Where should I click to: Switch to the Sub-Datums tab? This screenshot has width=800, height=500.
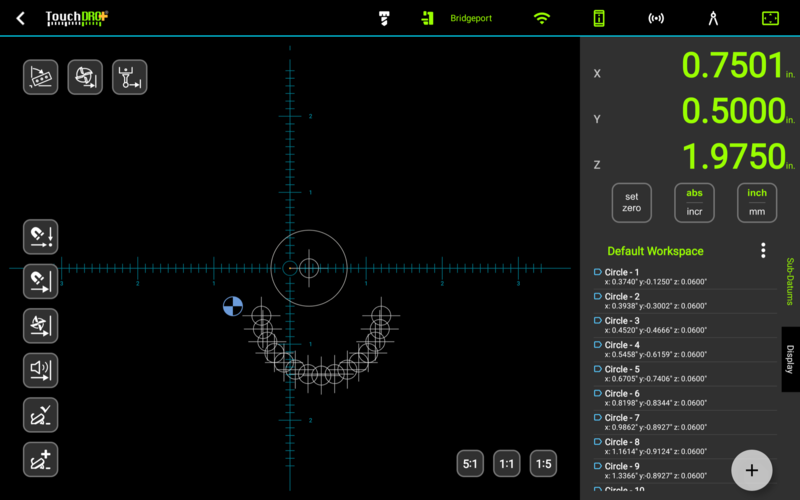point(790,282)
